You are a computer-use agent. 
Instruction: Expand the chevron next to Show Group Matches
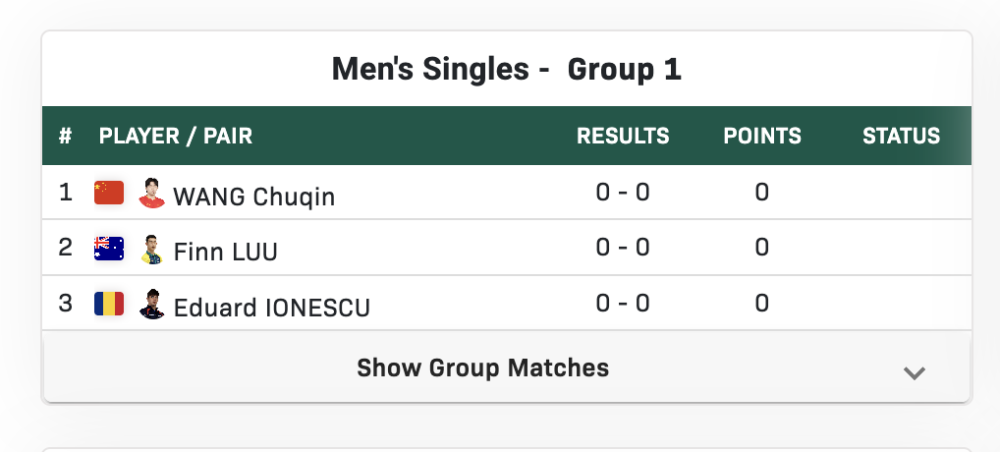click(x=913, y=373)
